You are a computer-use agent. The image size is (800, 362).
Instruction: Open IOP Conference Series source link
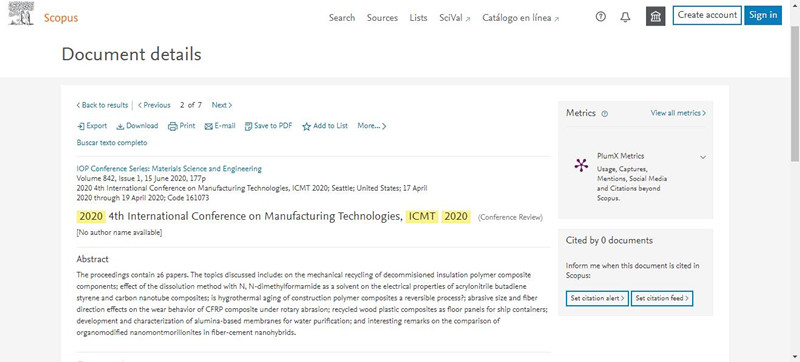pos(169,169)
